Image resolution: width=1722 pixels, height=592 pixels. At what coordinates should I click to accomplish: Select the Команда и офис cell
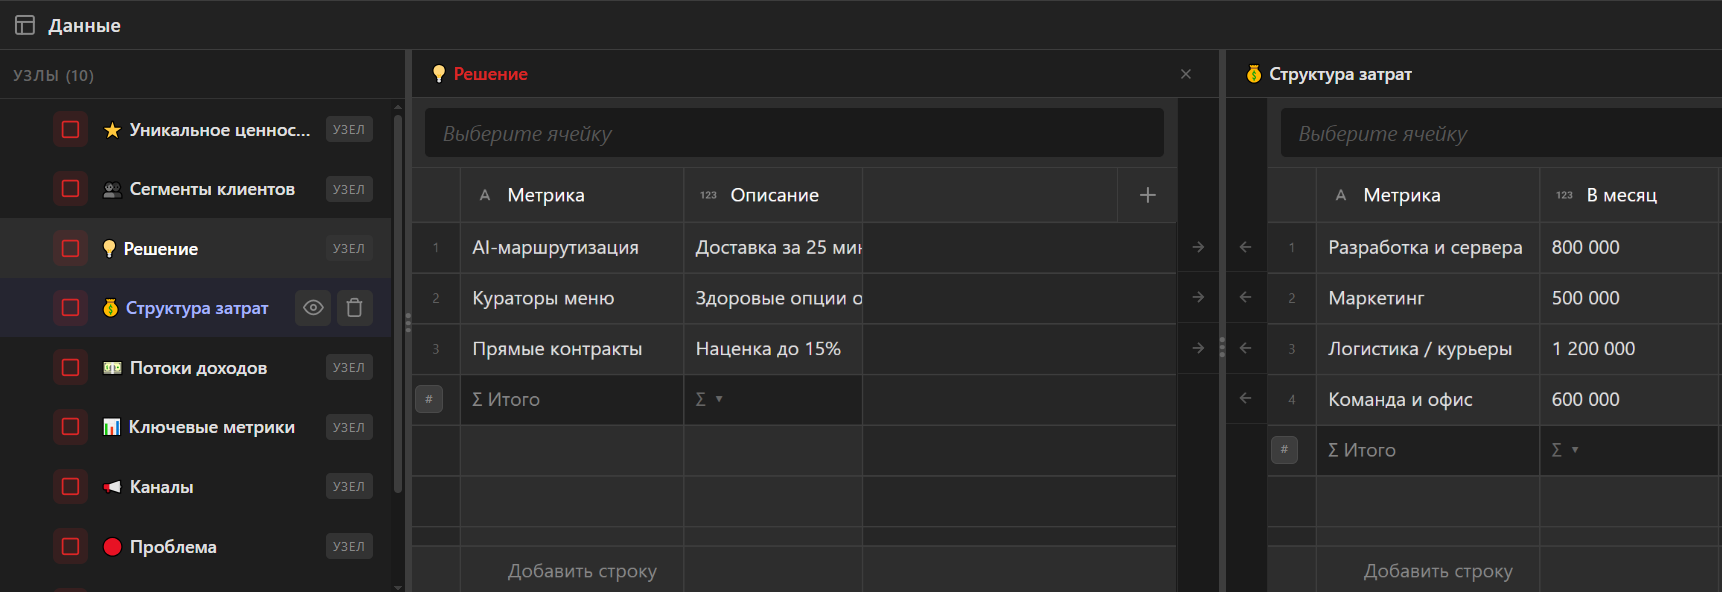click(1428, 399)
